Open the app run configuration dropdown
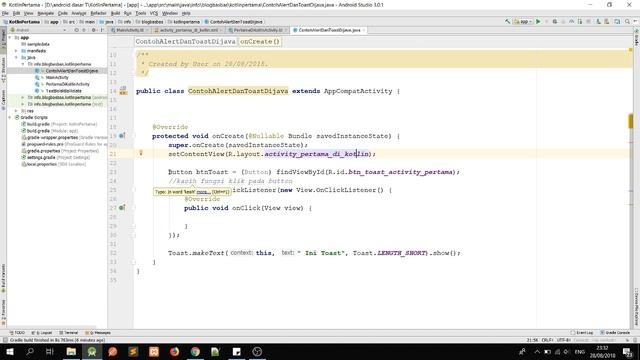This screenshot has width=640, height=360. [523, 22]
